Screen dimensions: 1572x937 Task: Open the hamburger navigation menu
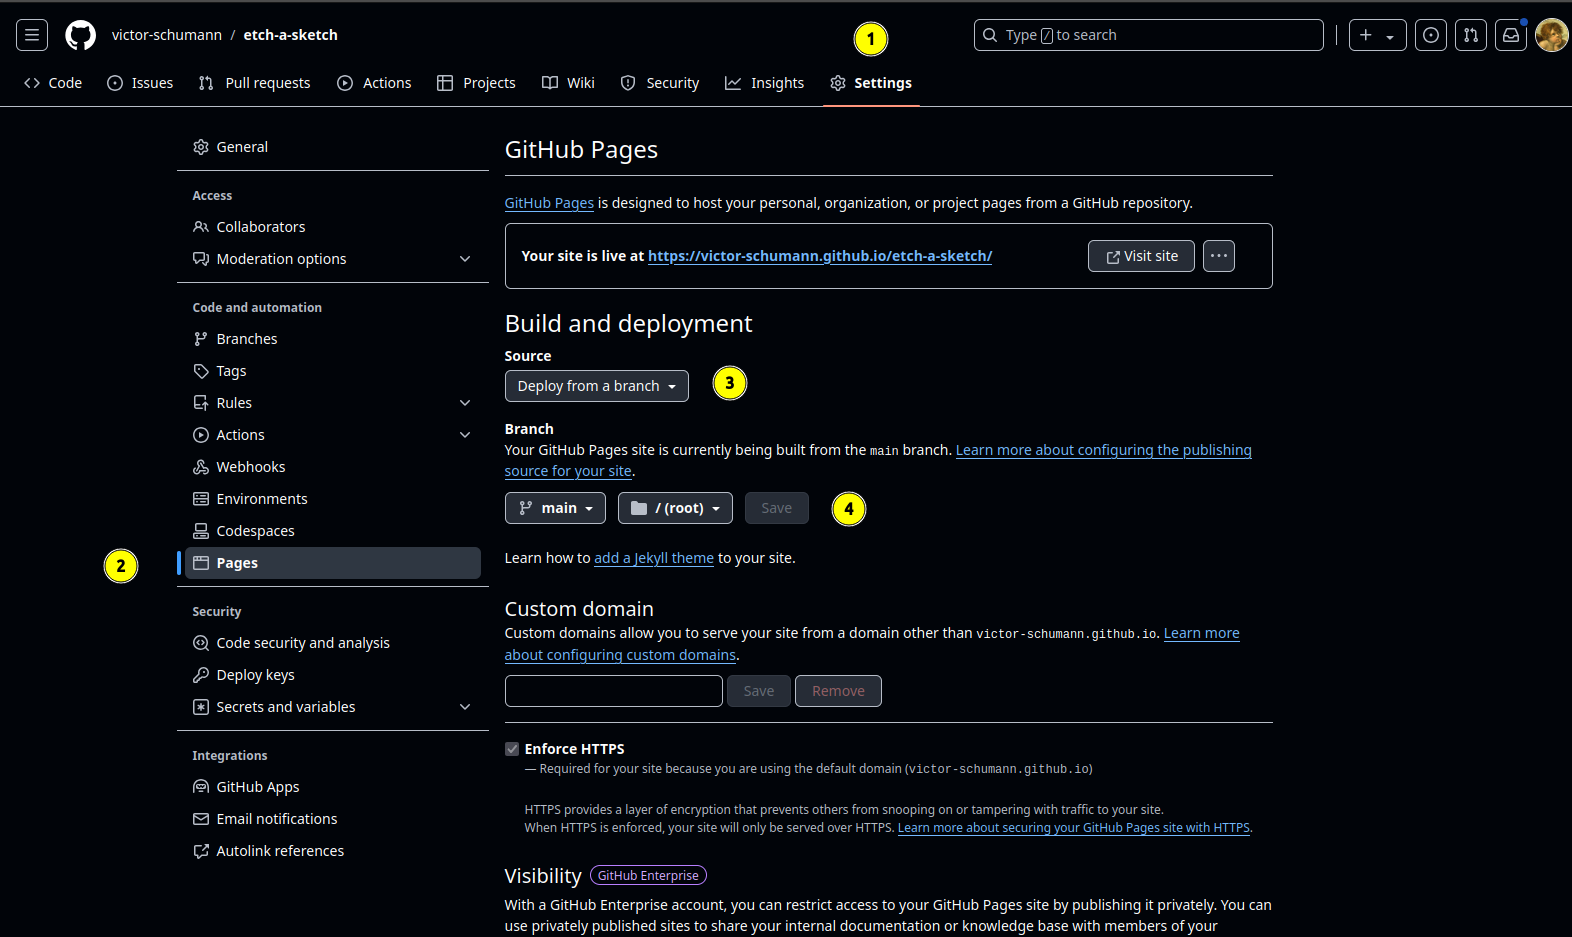click(x=32, y=35)
